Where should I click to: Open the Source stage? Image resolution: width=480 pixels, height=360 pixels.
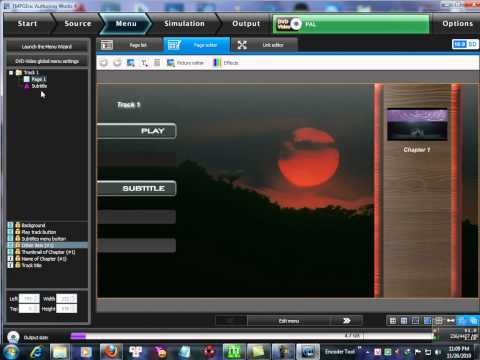(x=78, y=24)
